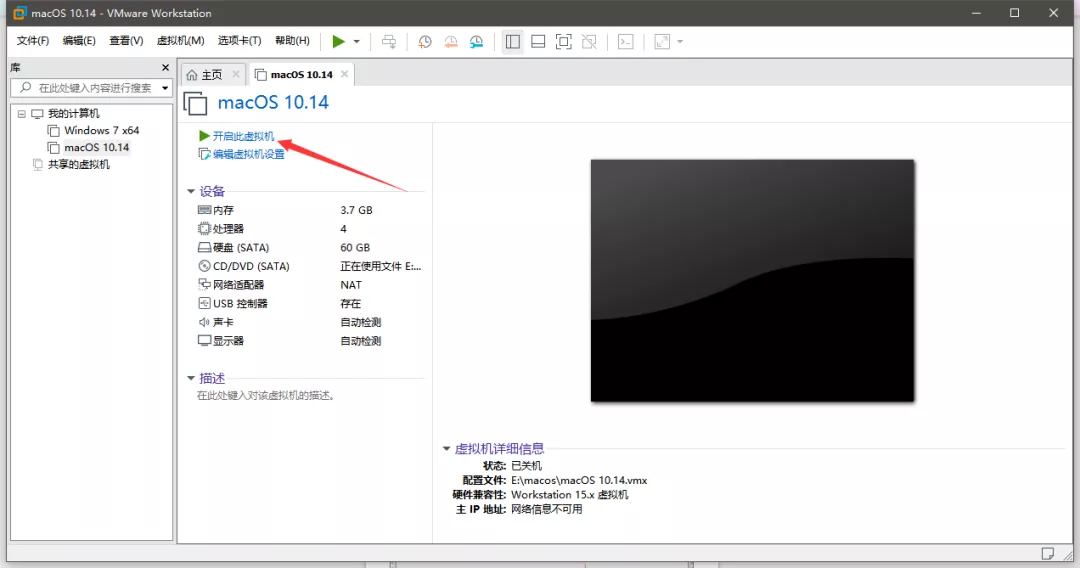
Task: Click the Revert to snapshot icon
Action: tap(450, 41)
